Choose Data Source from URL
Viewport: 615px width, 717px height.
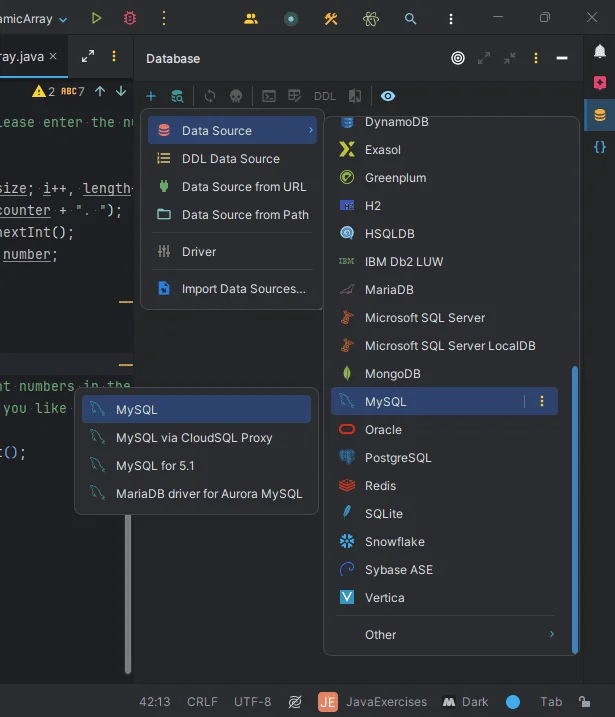coord(232,187)
